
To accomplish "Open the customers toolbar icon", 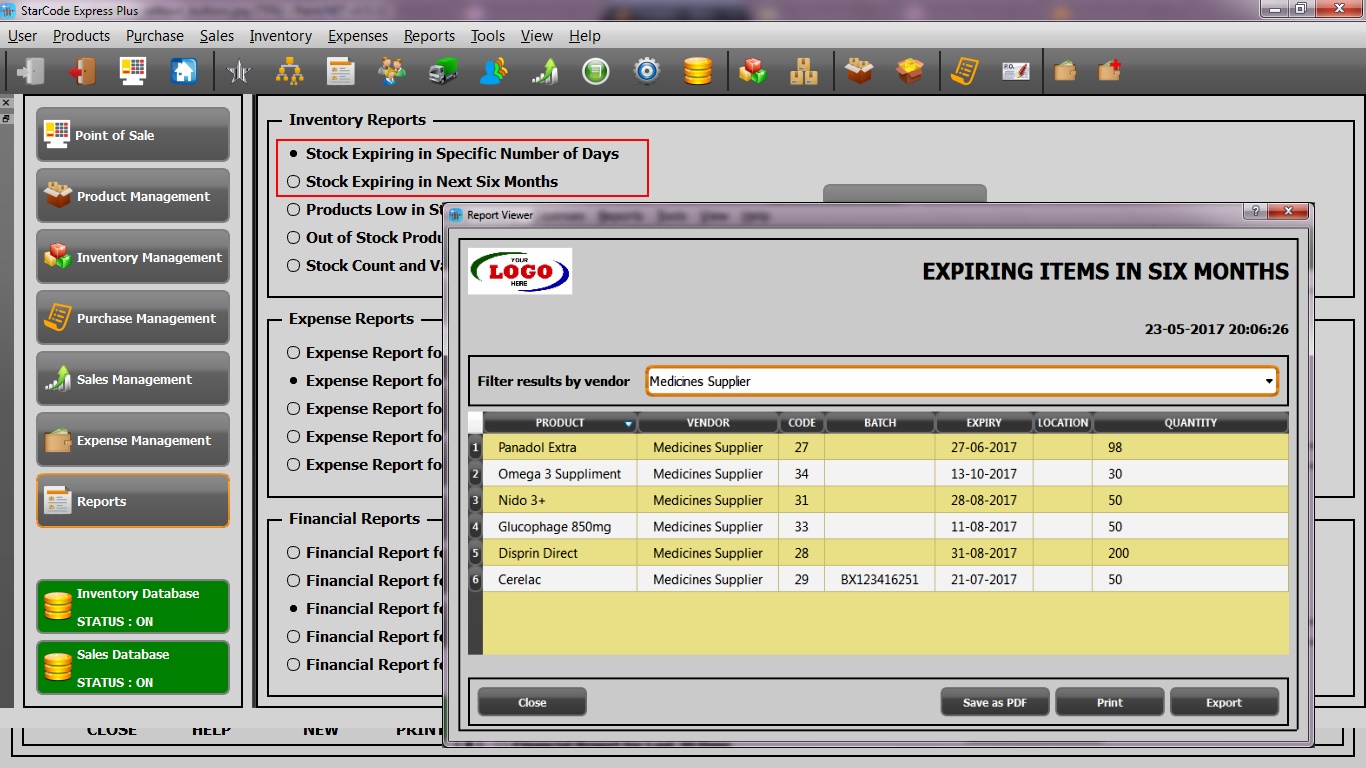I will pos(493,70).
